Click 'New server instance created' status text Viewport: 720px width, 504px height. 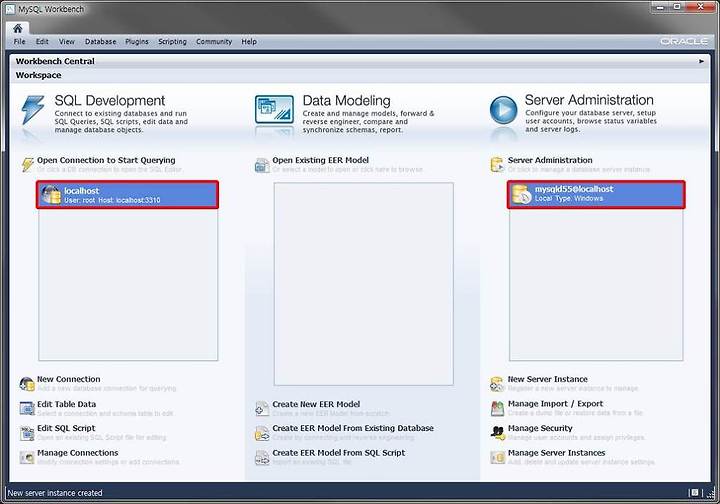[x=55, y=493]
